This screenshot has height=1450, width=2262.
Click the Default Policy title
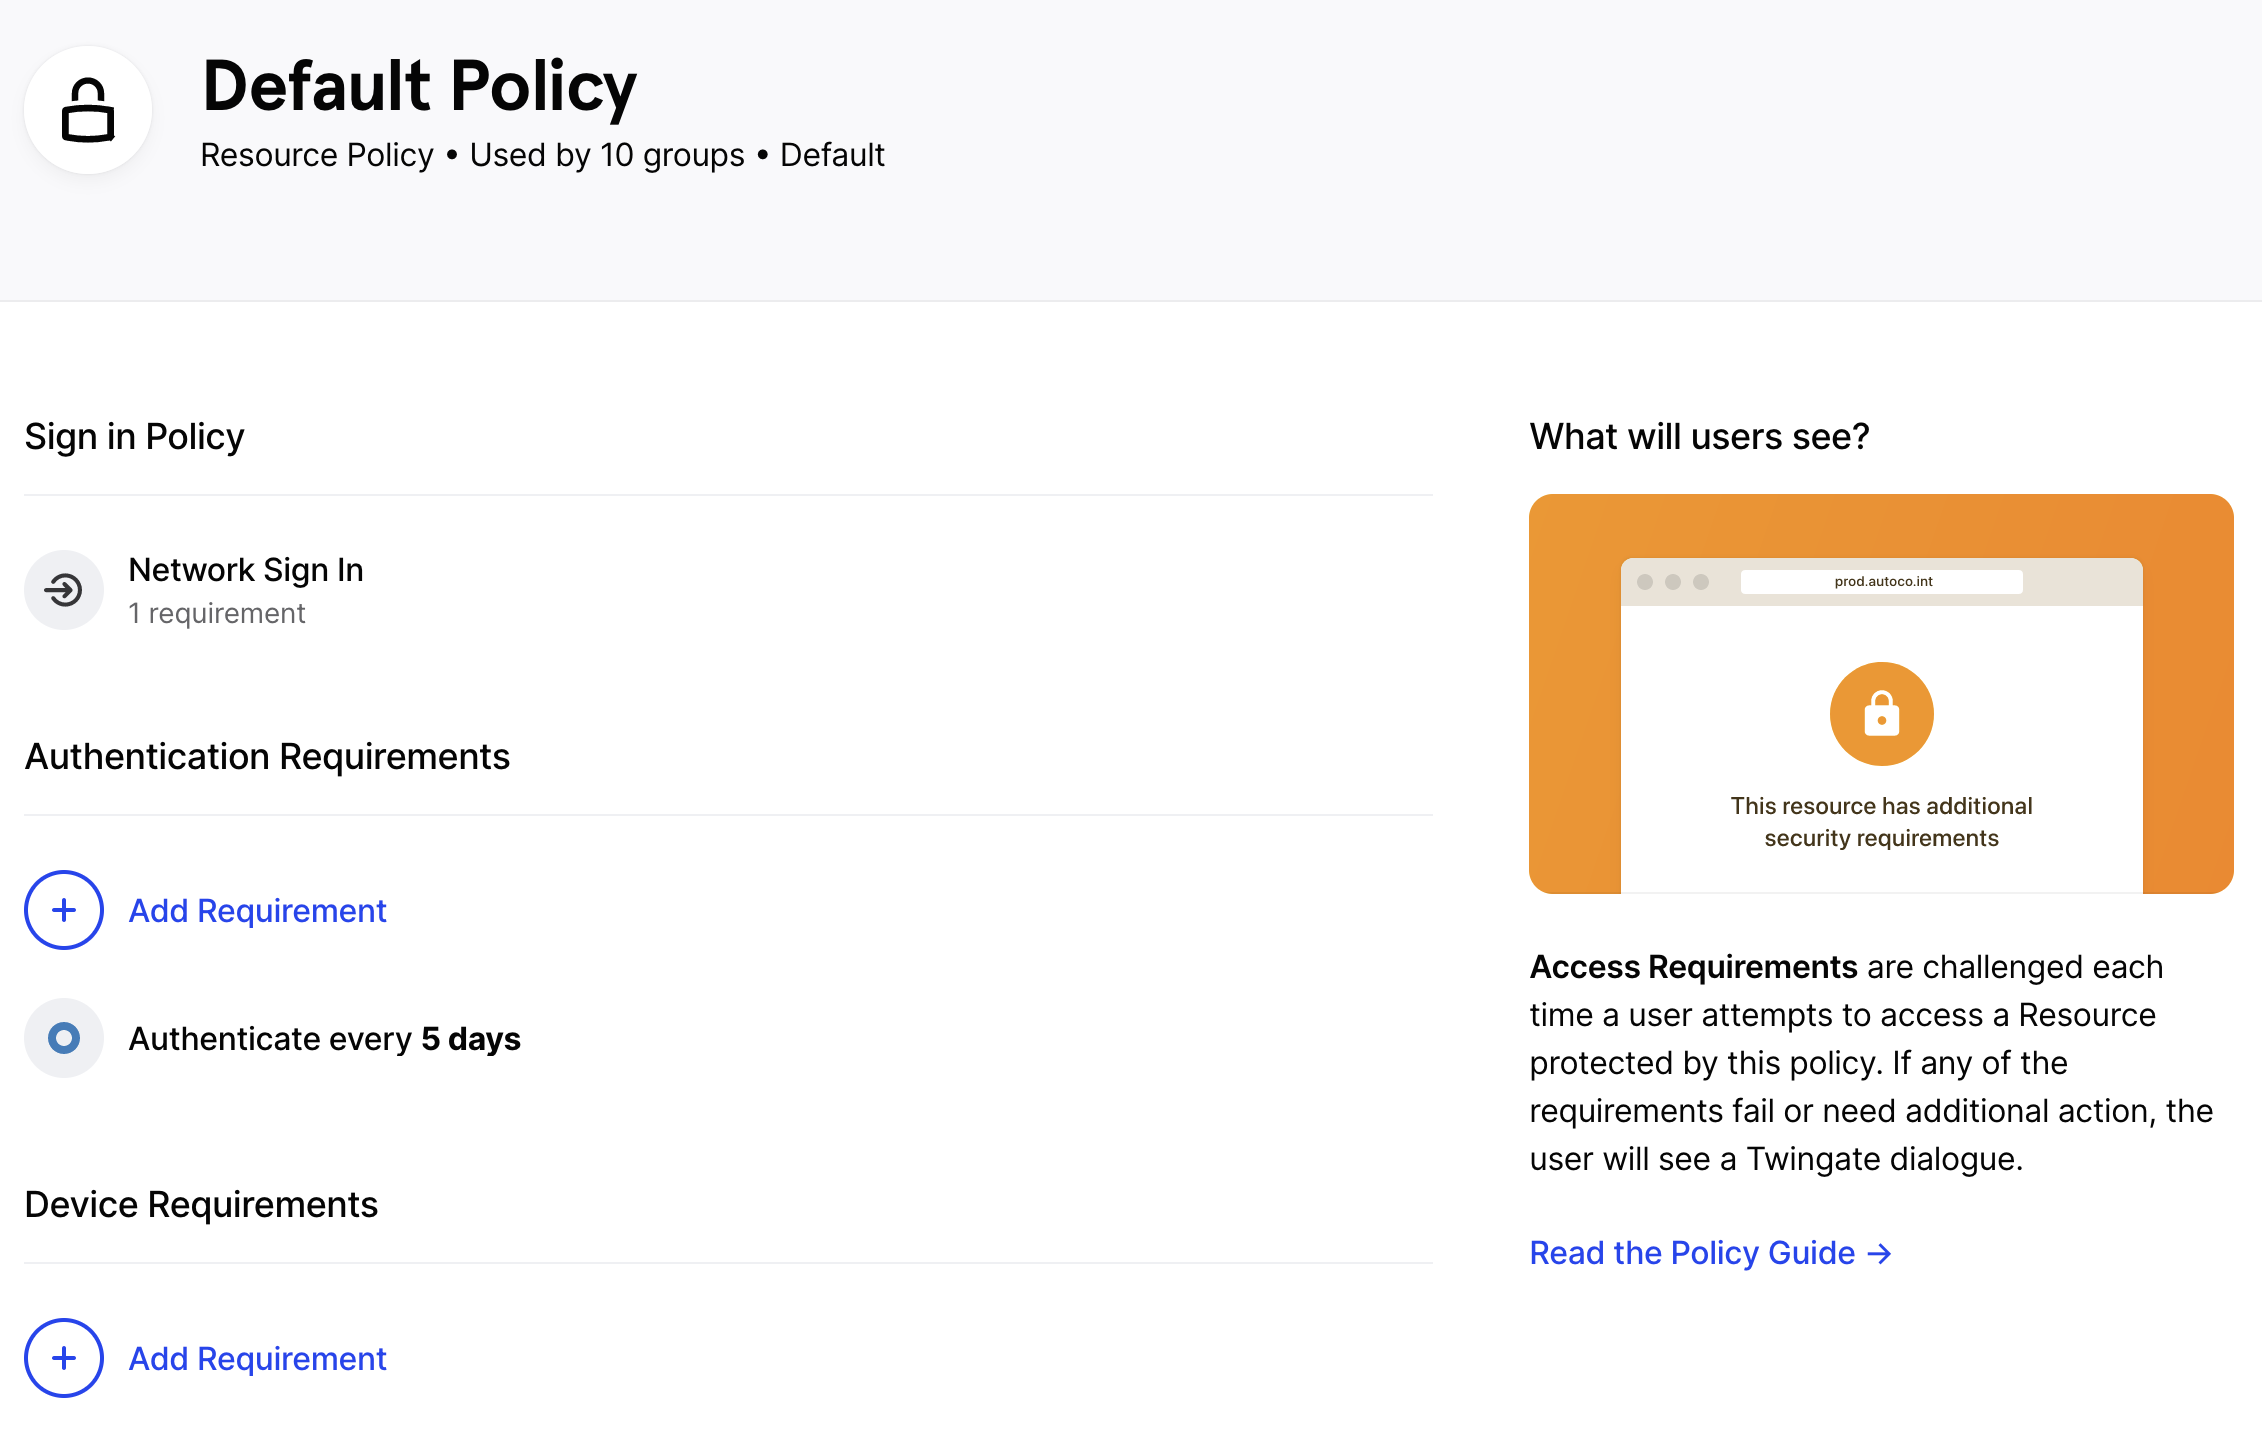click(x=419, y=86)
